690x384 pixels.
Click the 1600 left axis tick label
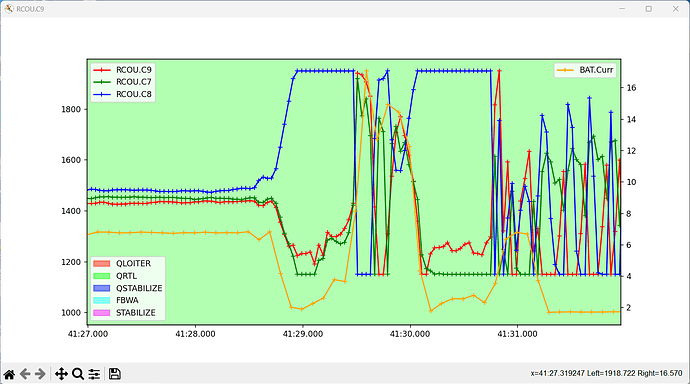point(71,160)
